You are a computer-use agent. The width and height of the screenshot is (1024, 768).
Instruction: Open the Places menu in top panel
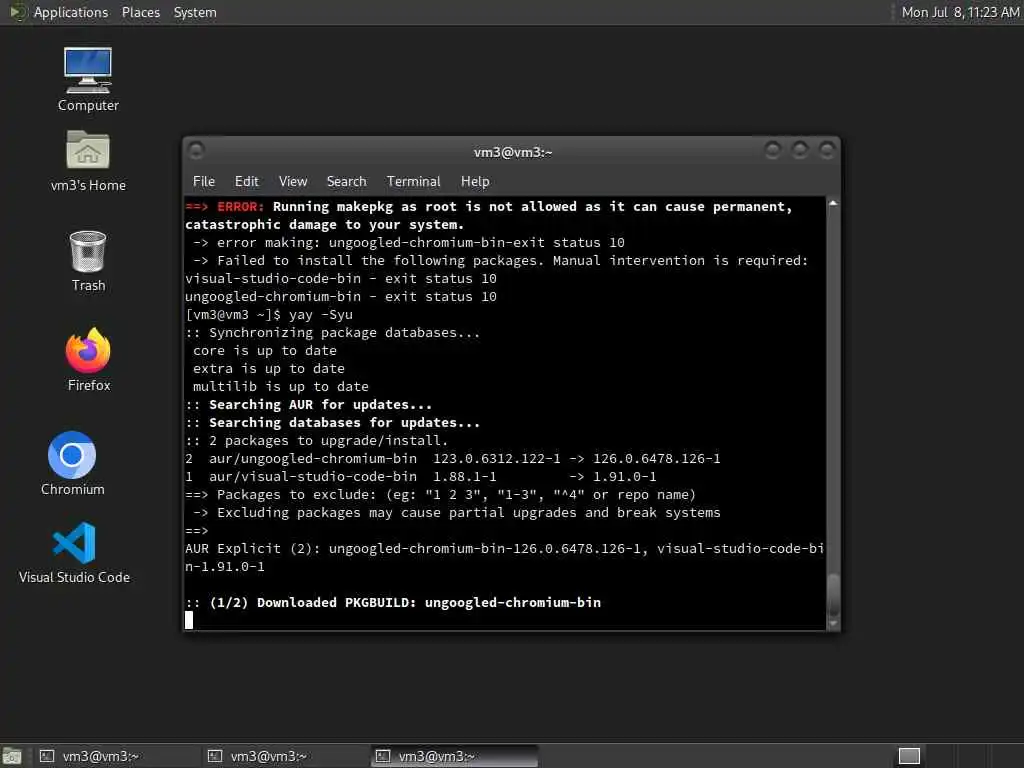click(x=140, y=12)
